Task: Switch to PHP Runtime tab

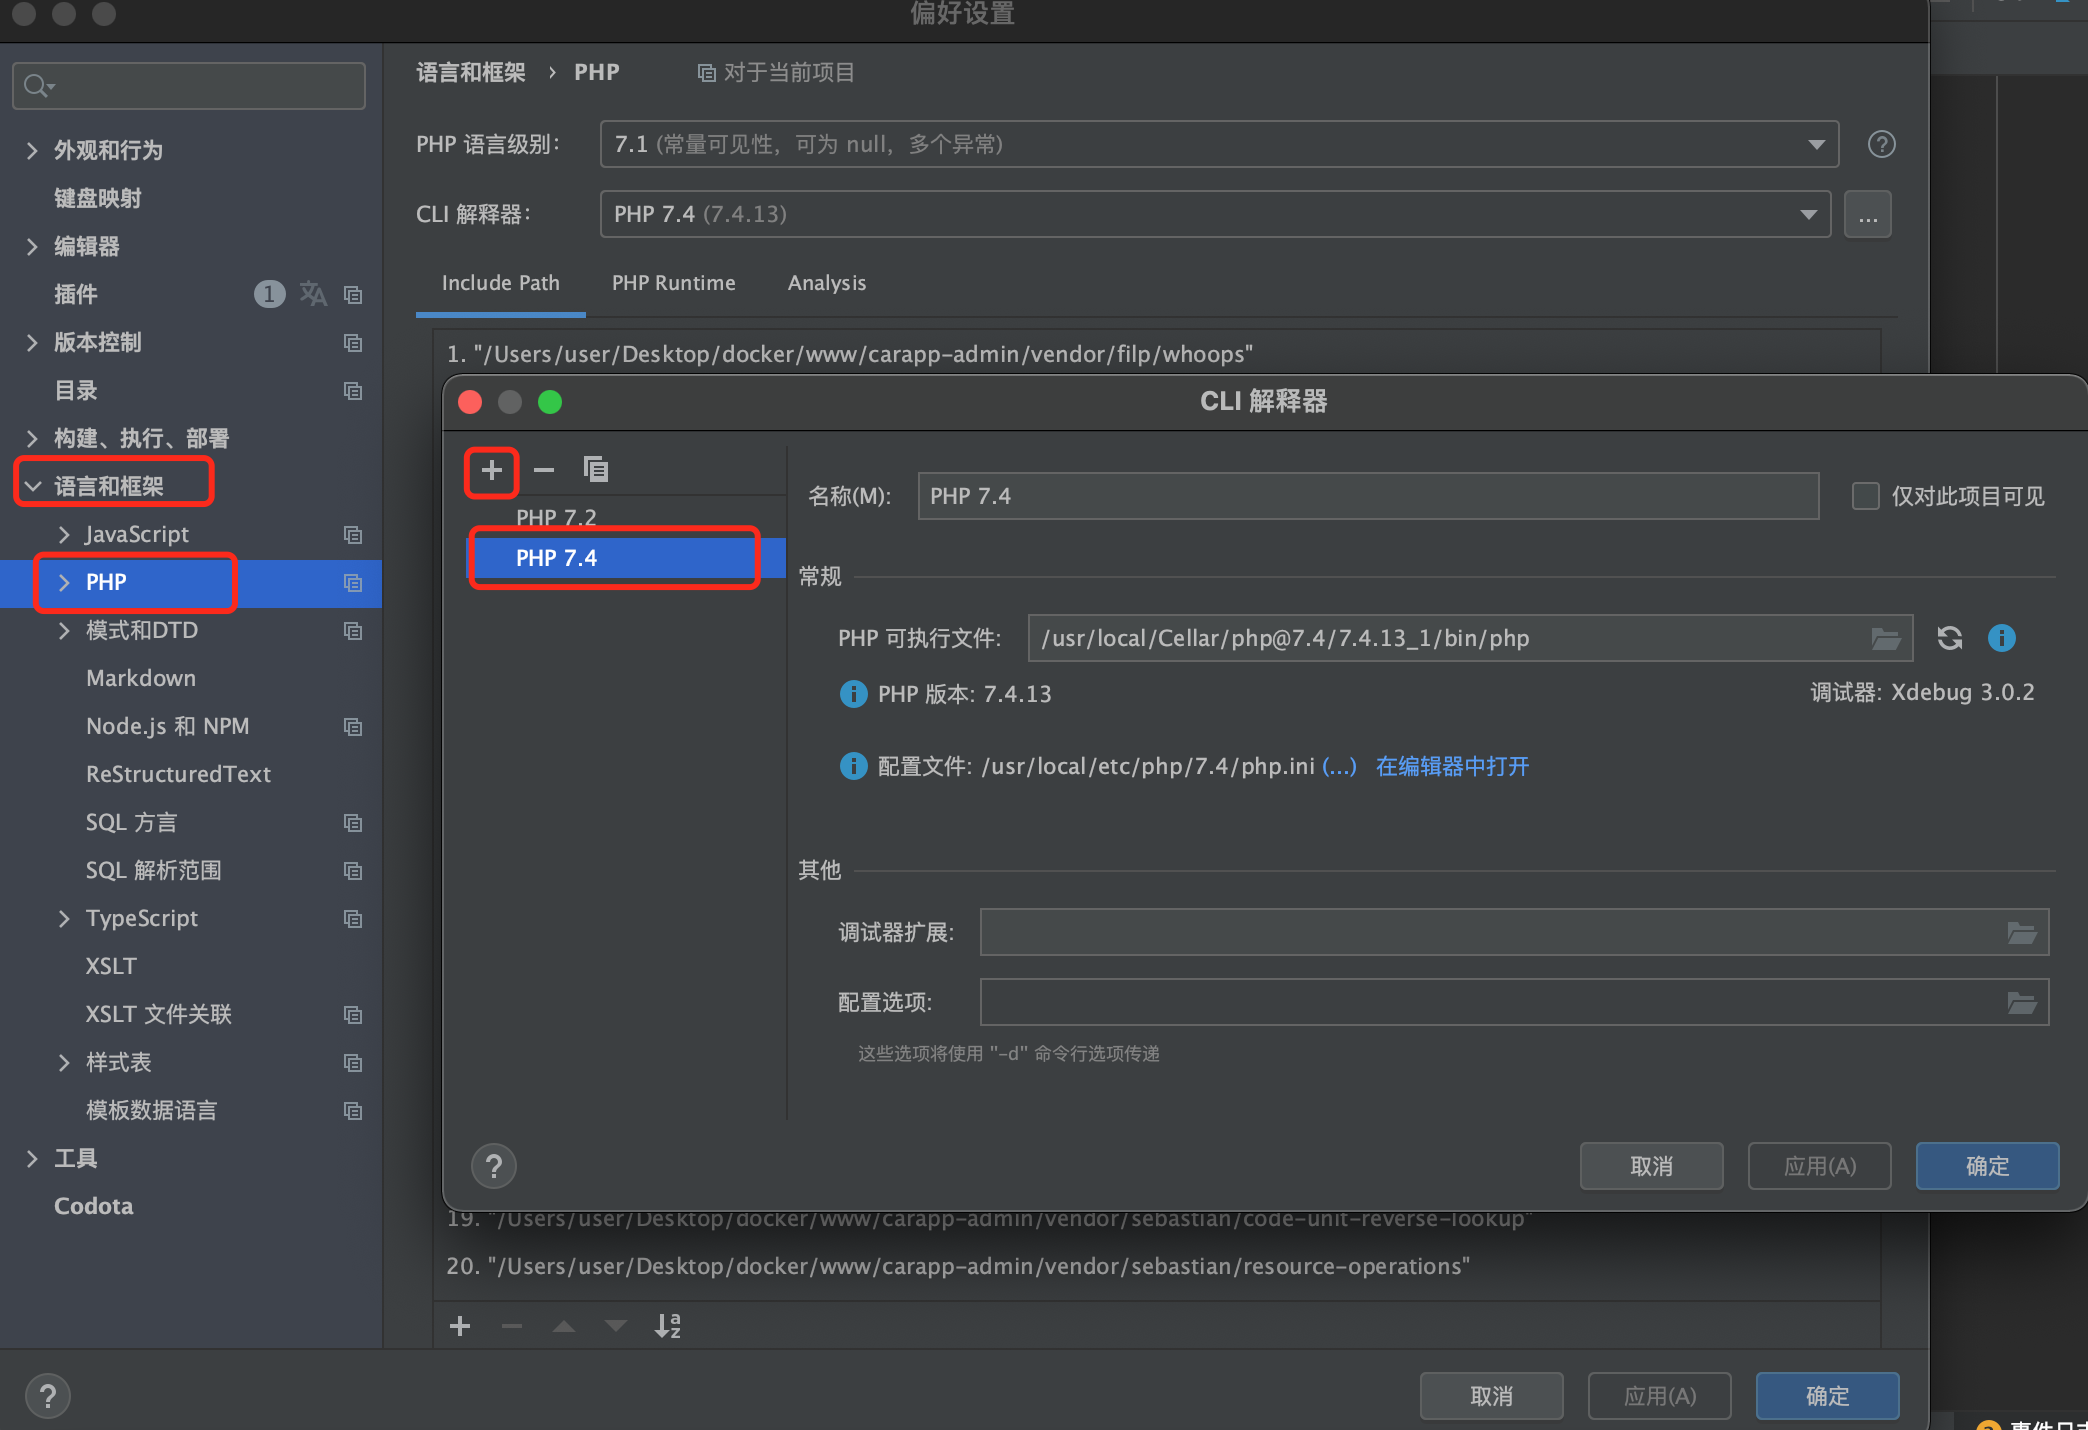Action: (673, 283)
